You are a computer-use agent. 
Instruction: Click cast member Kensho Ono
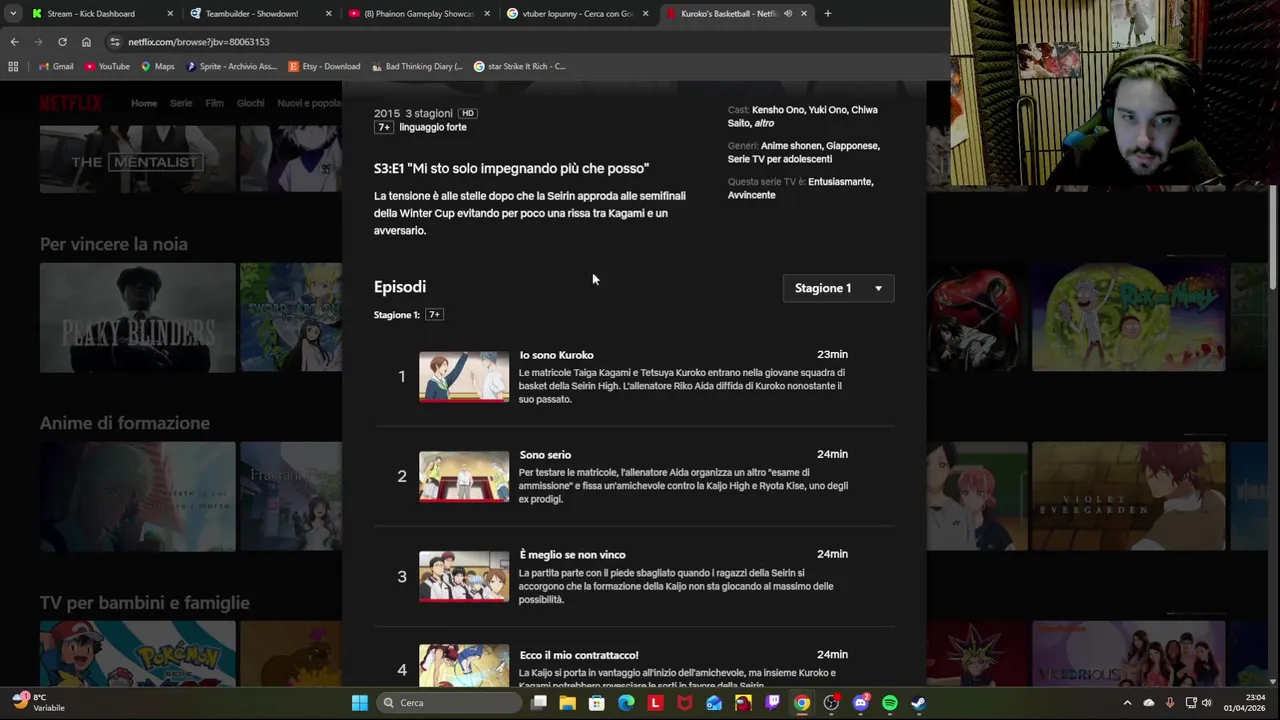(x=778, y=110)
